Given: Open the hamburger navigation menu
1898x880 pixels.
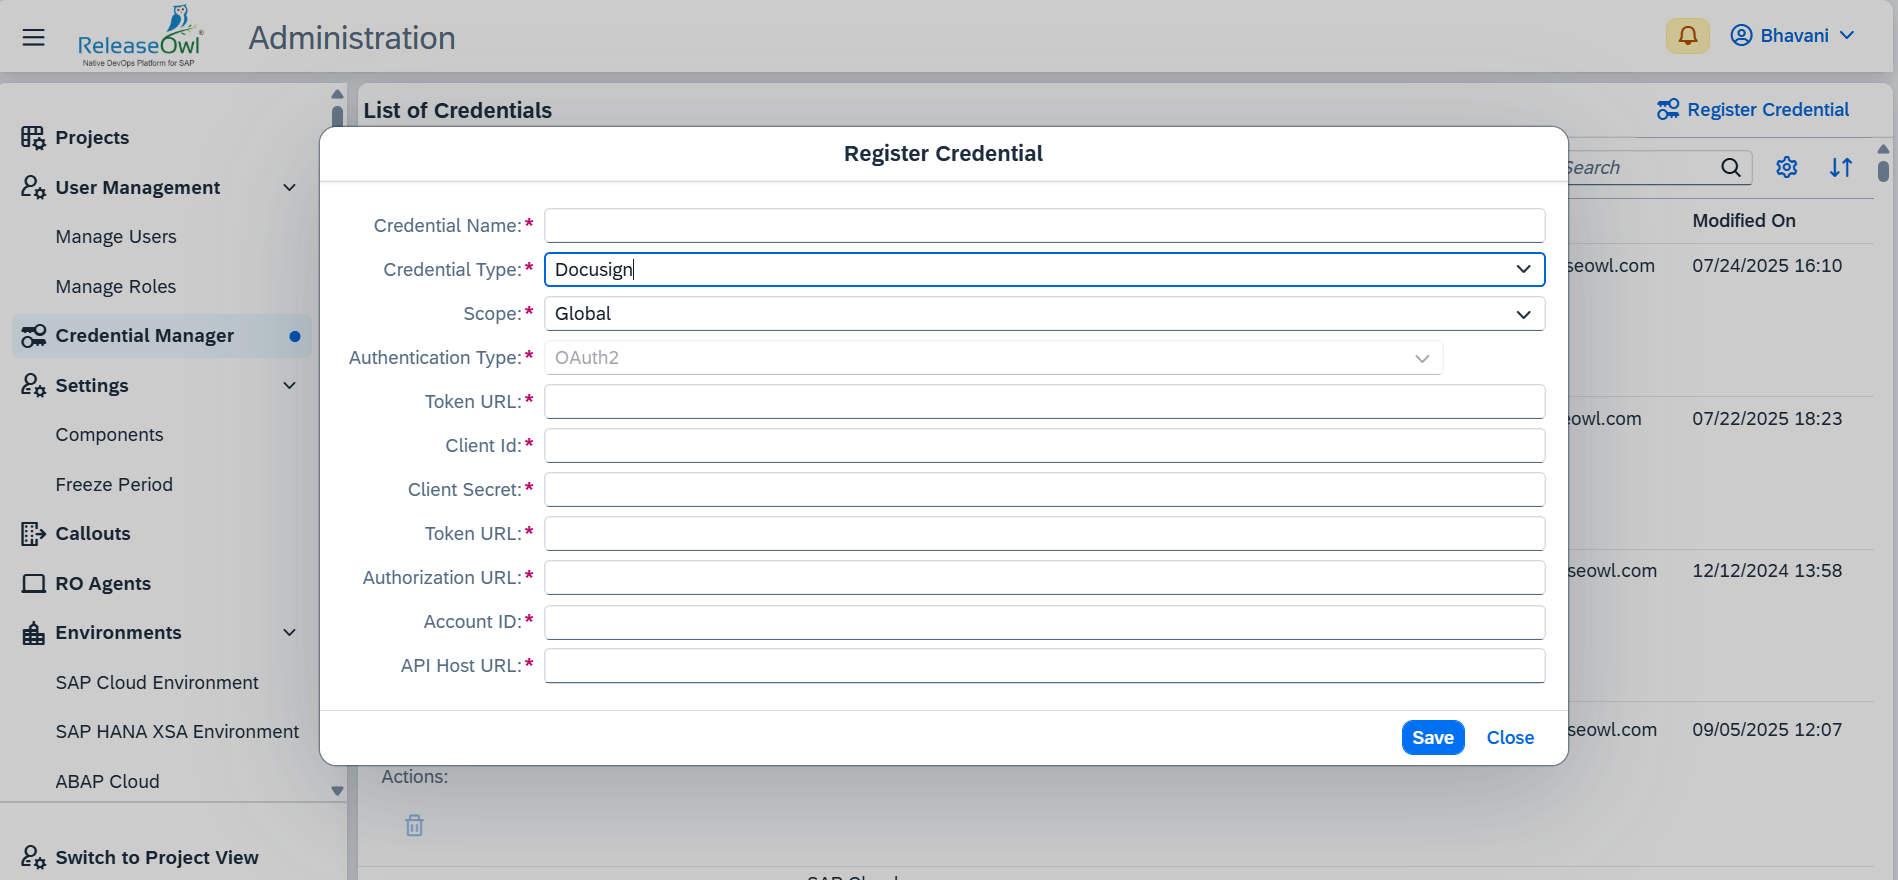Looking at the screenshot, I should coord(33,38).
